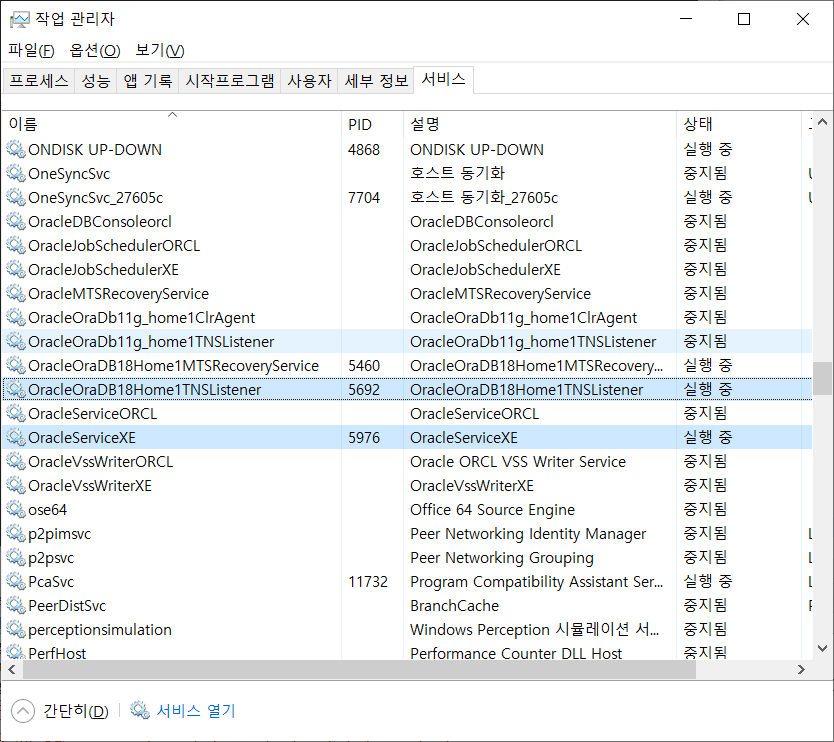Select PID 7704 cell
Image resolution: width=834 pixels, height=742 pixels.
pos(364,197)
